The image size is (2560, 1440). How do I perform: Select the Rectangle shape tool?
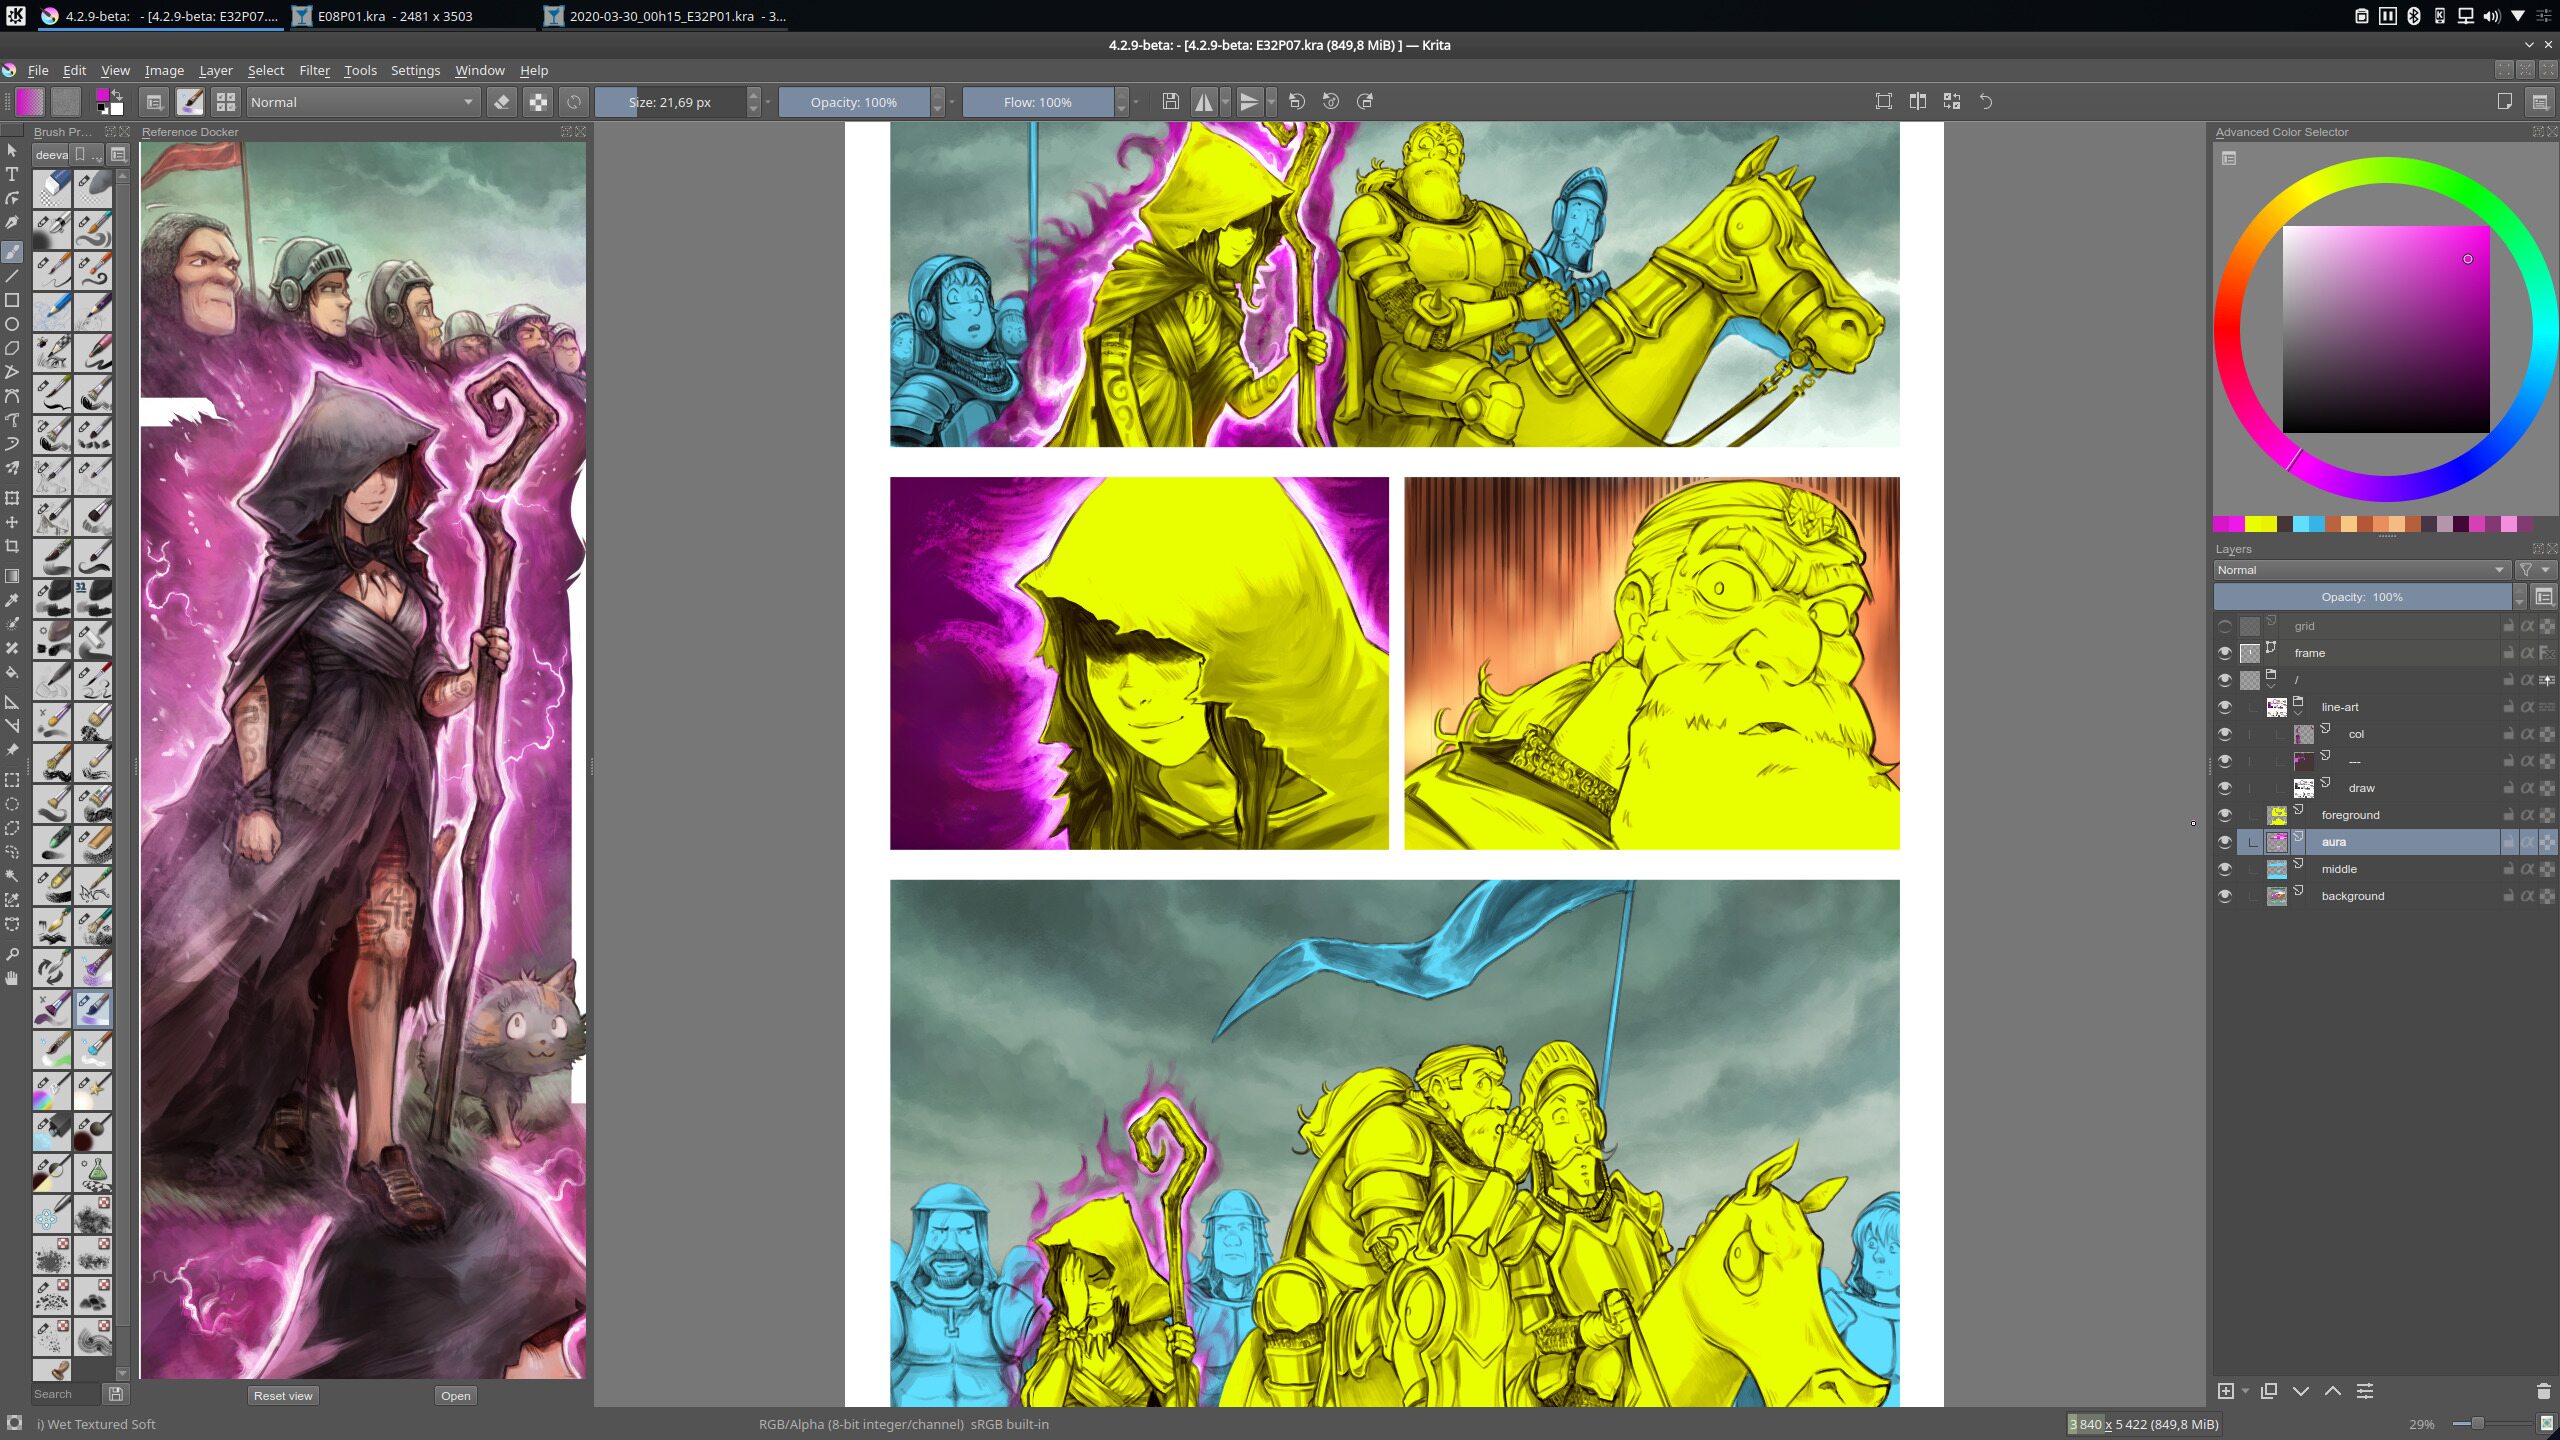pos(12,299)
